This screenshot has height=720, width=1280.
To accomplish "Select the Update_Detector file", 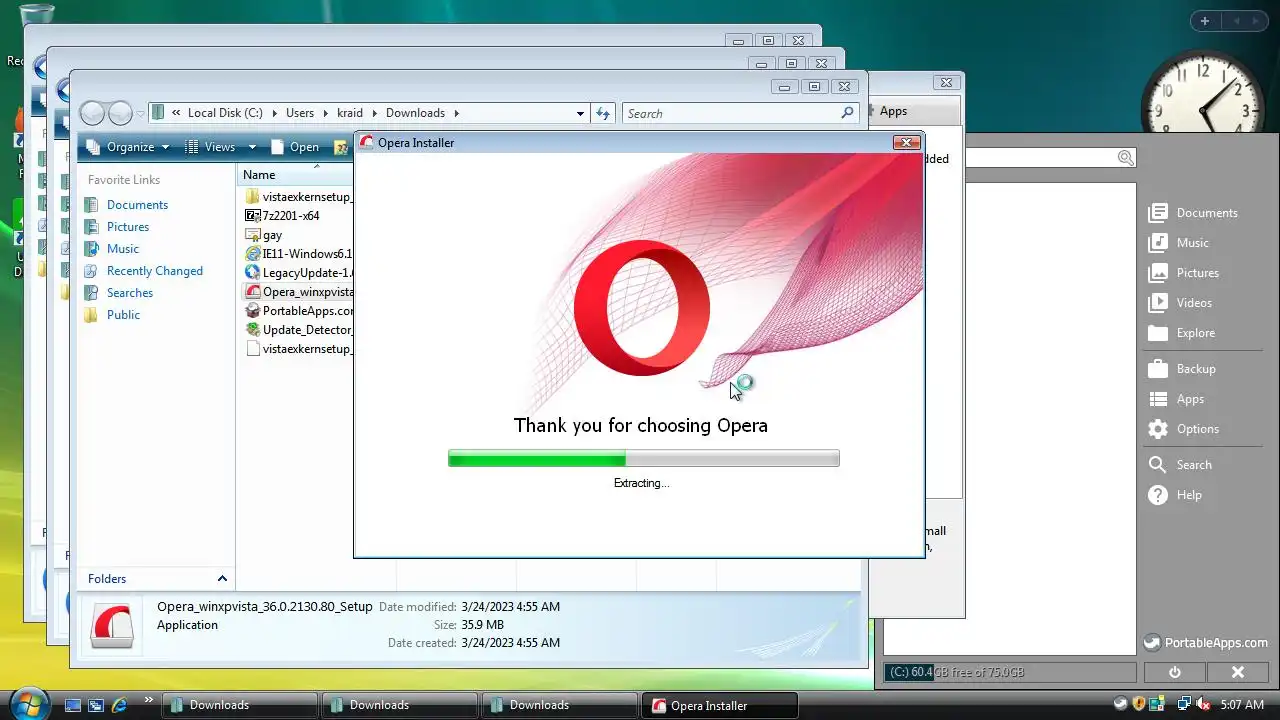I will [298, 330].
